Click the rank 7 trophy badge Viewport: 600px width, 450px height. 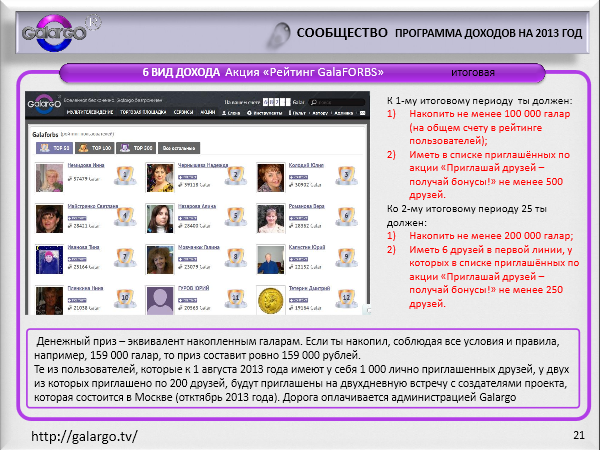click(125, 258)
